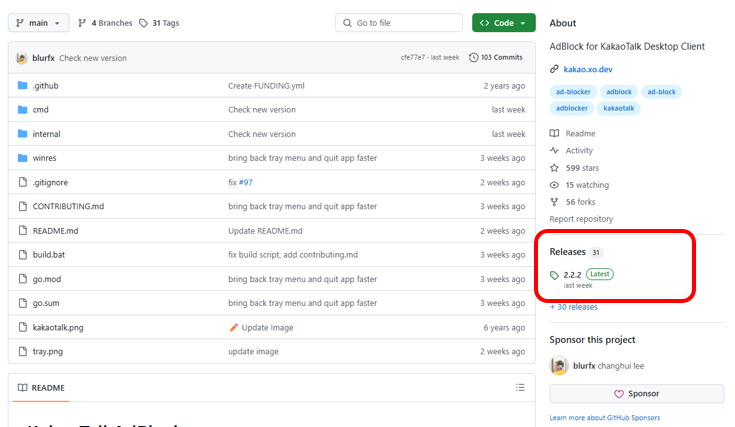
Task: Open the Update Image commit message
Action: pos(267,327)
